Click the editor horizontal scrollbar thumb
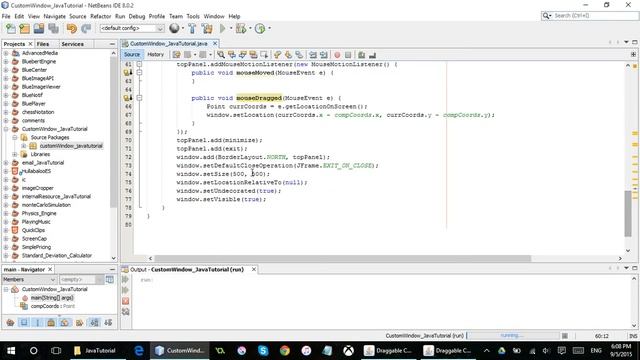Screen dimensions: 640x360 (342, 258)
